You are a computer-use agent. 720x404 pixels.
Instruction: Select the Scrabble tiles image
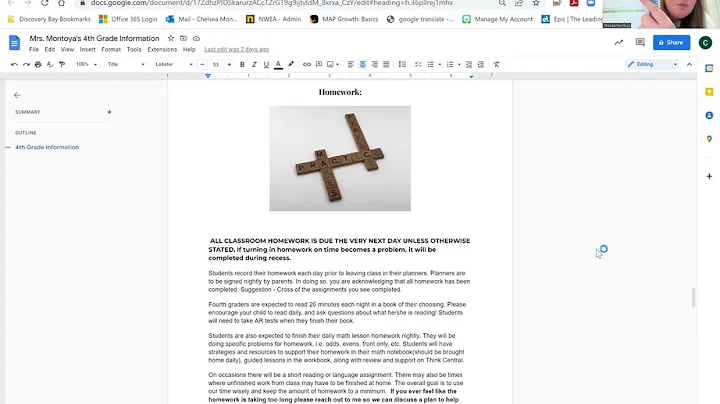[340, 158]
